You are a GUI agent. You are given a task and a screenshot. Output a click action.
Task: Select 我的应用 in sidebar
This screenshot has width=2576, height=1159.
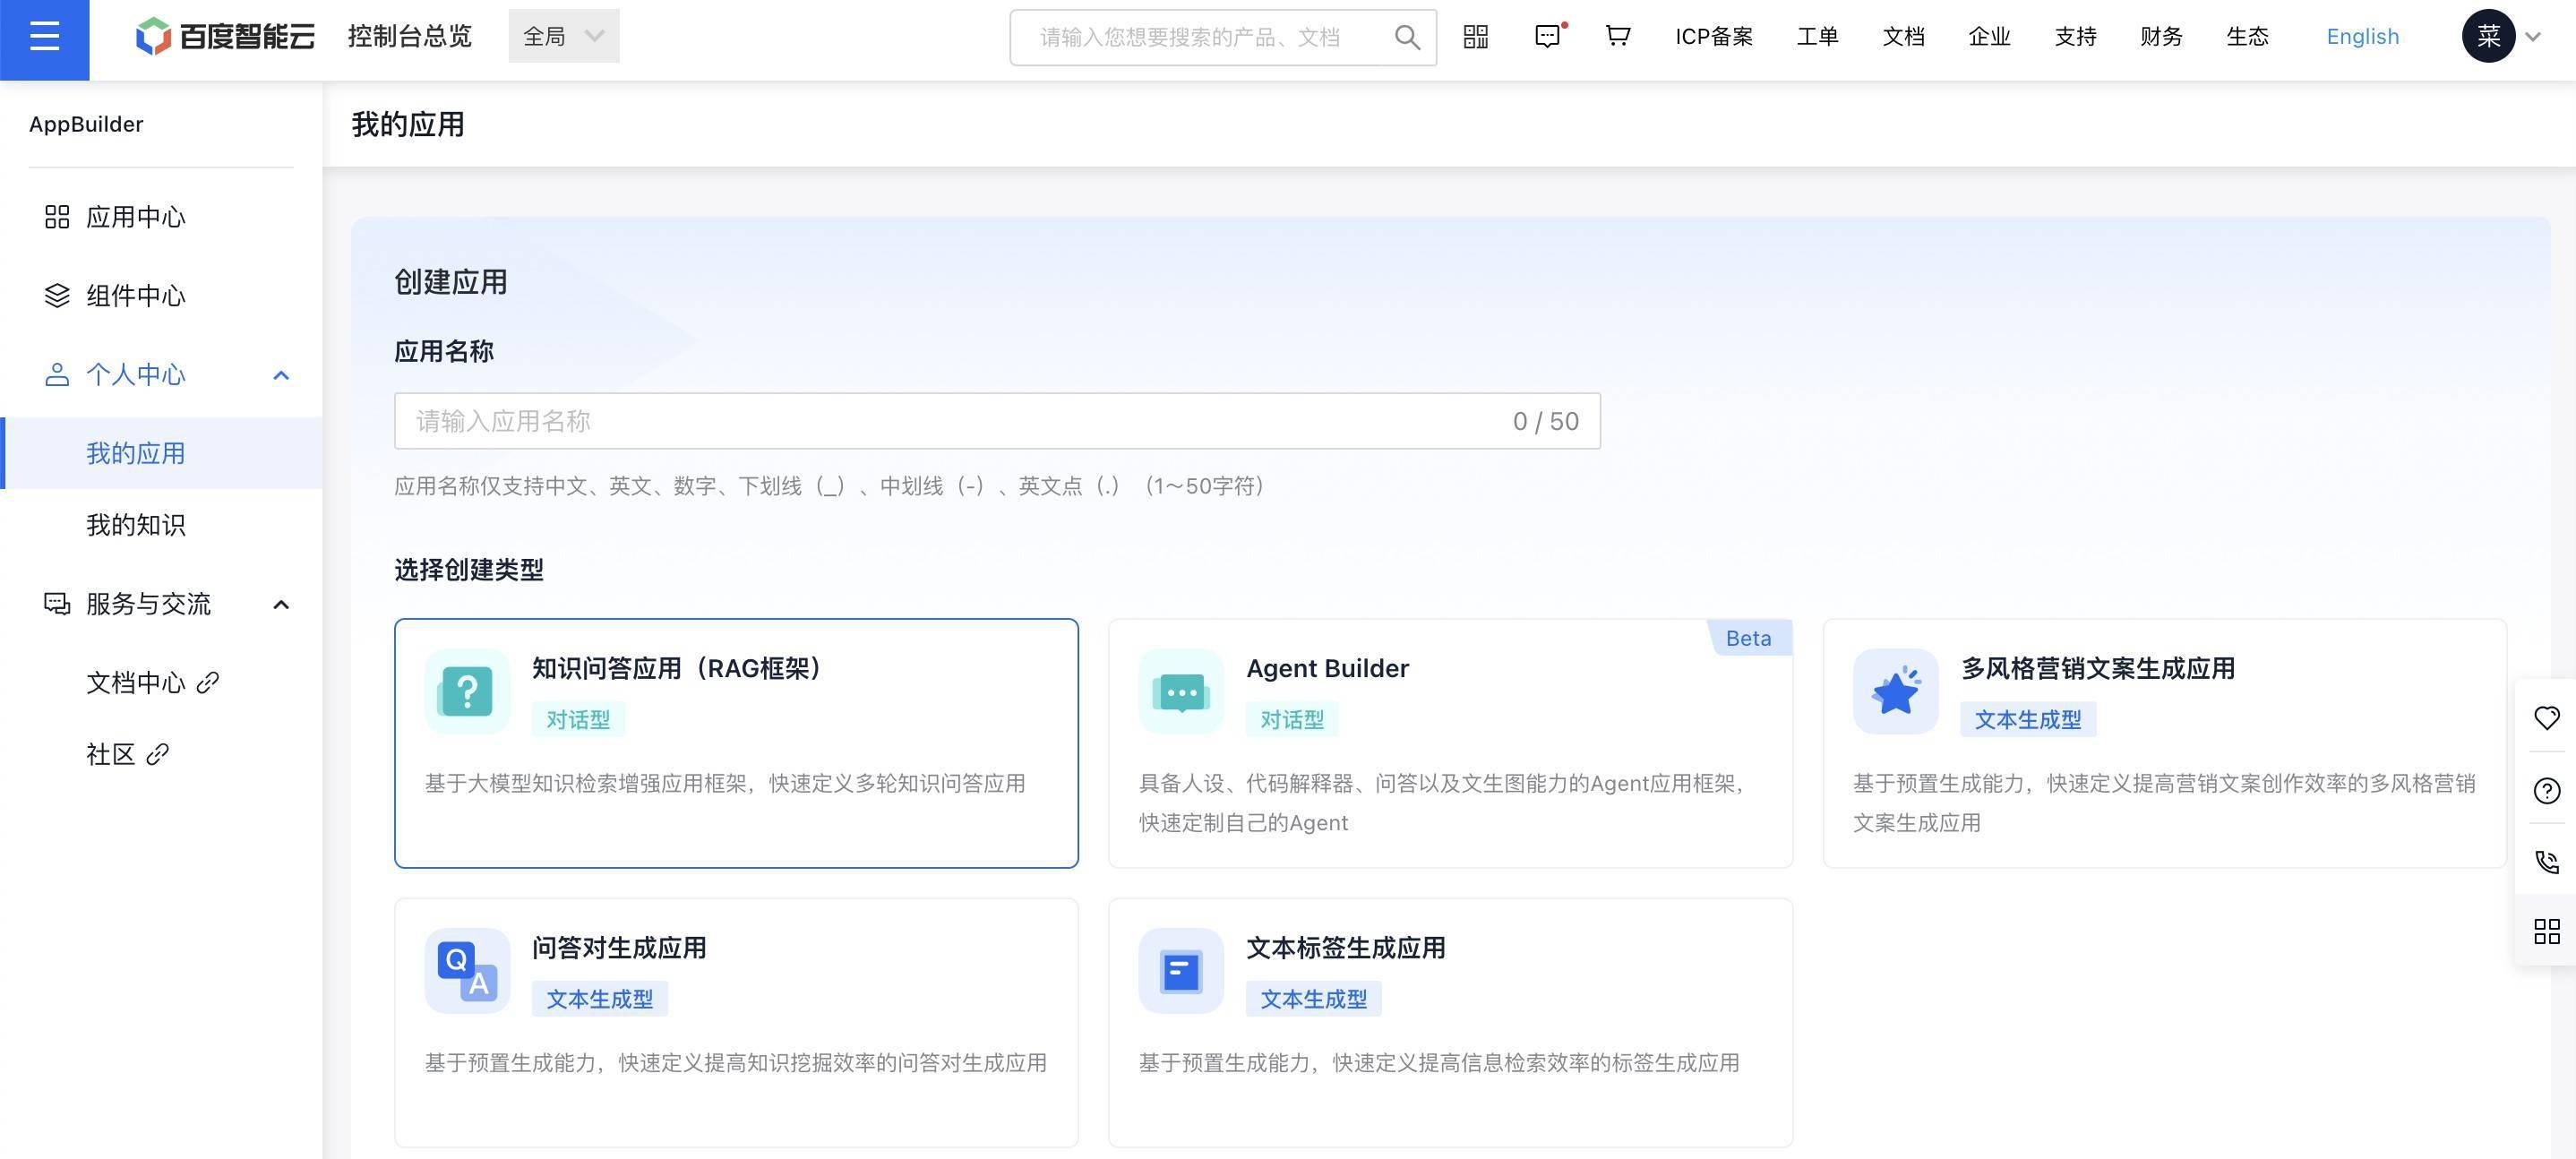(x=161, y=453)
